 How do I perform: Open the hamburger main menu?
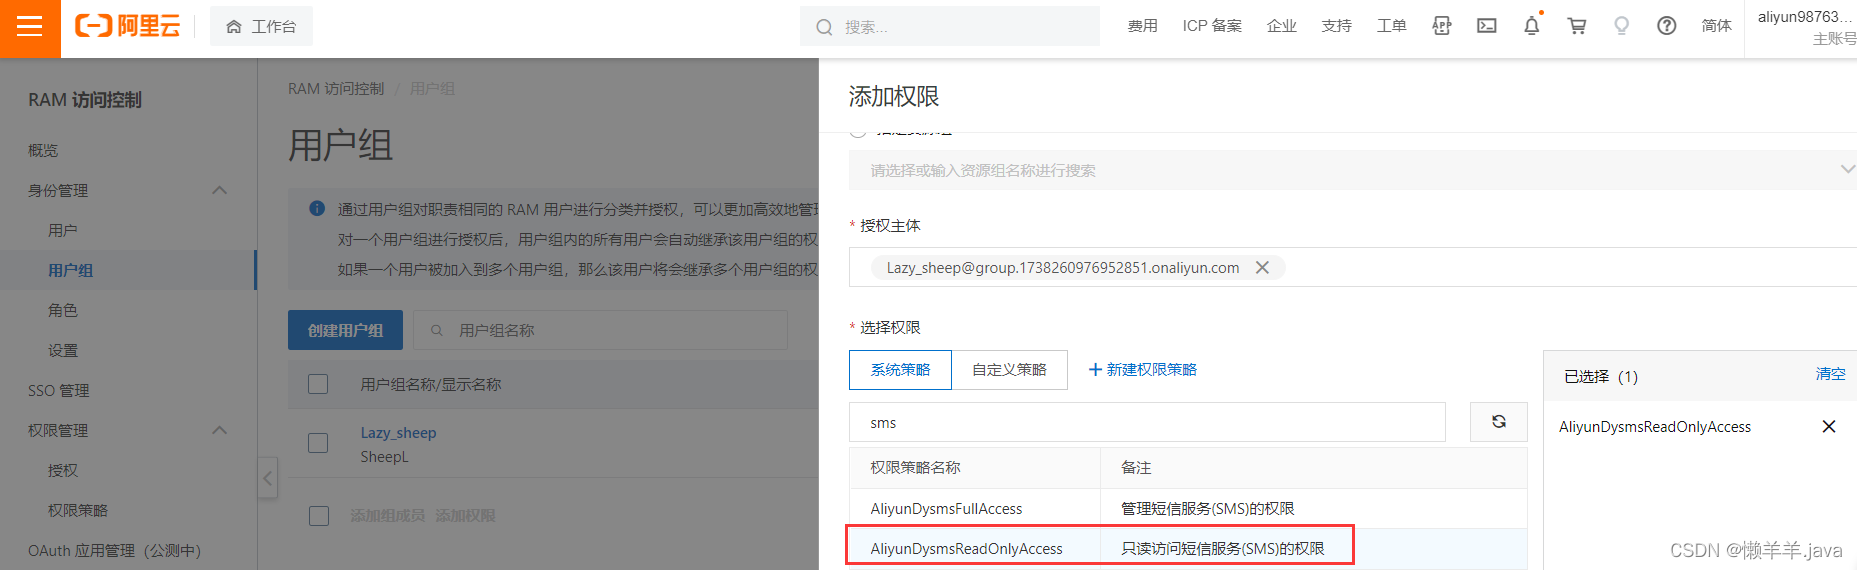(30, 27)
